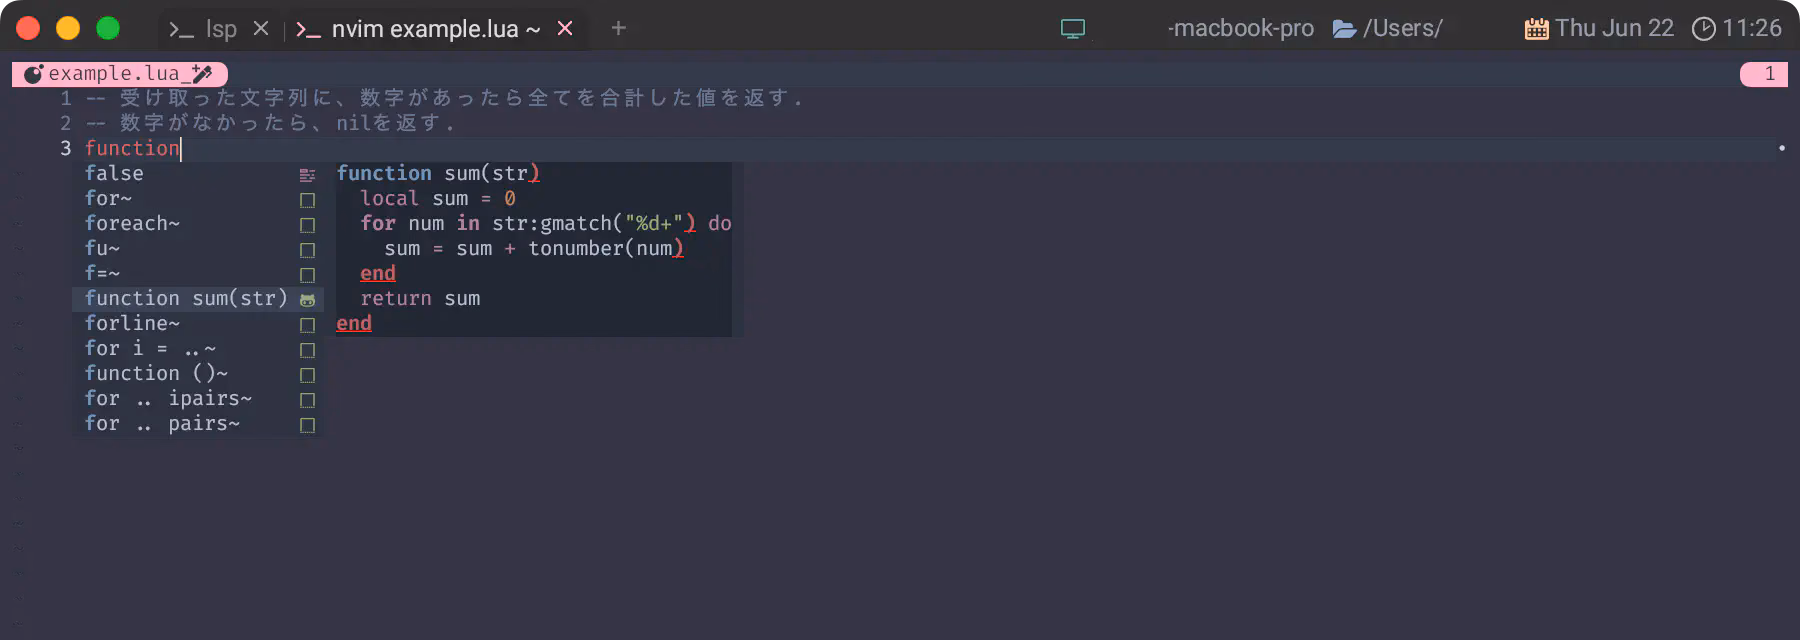Select the 'function ()~' snippet completion

tap(198, 373)
